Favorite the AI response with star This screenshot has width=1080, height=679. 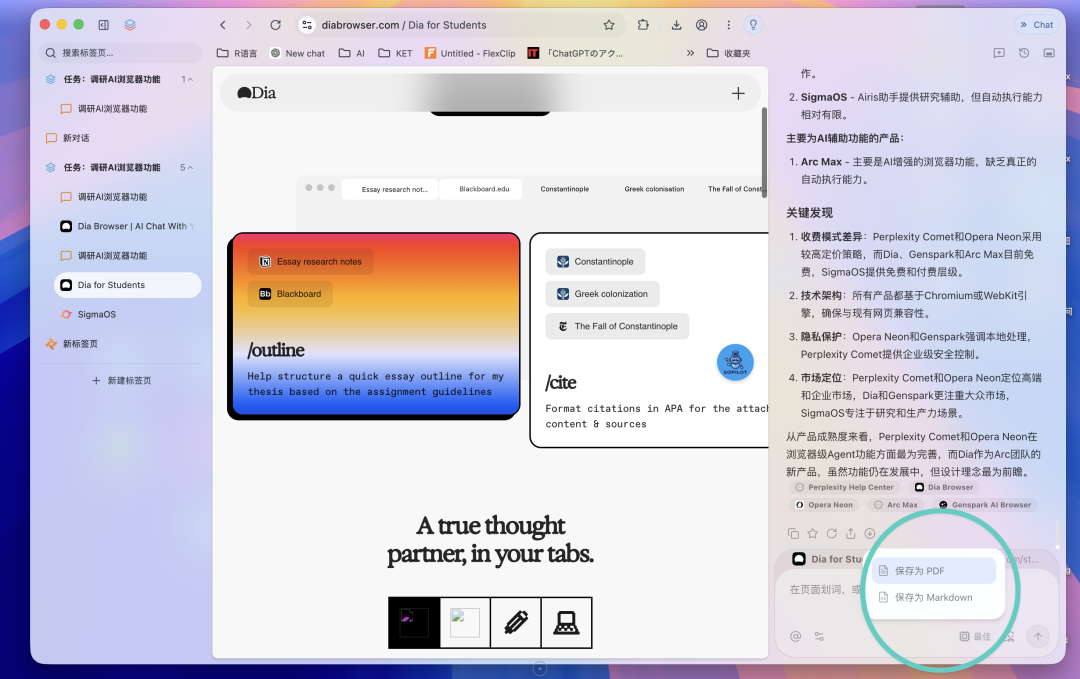coord(813,533)
